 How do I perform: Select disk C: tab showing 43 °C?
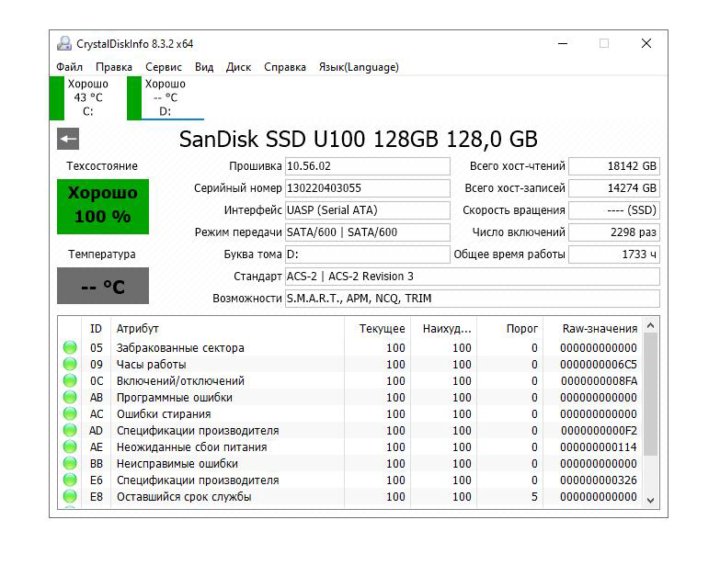[x=86, y=98]
